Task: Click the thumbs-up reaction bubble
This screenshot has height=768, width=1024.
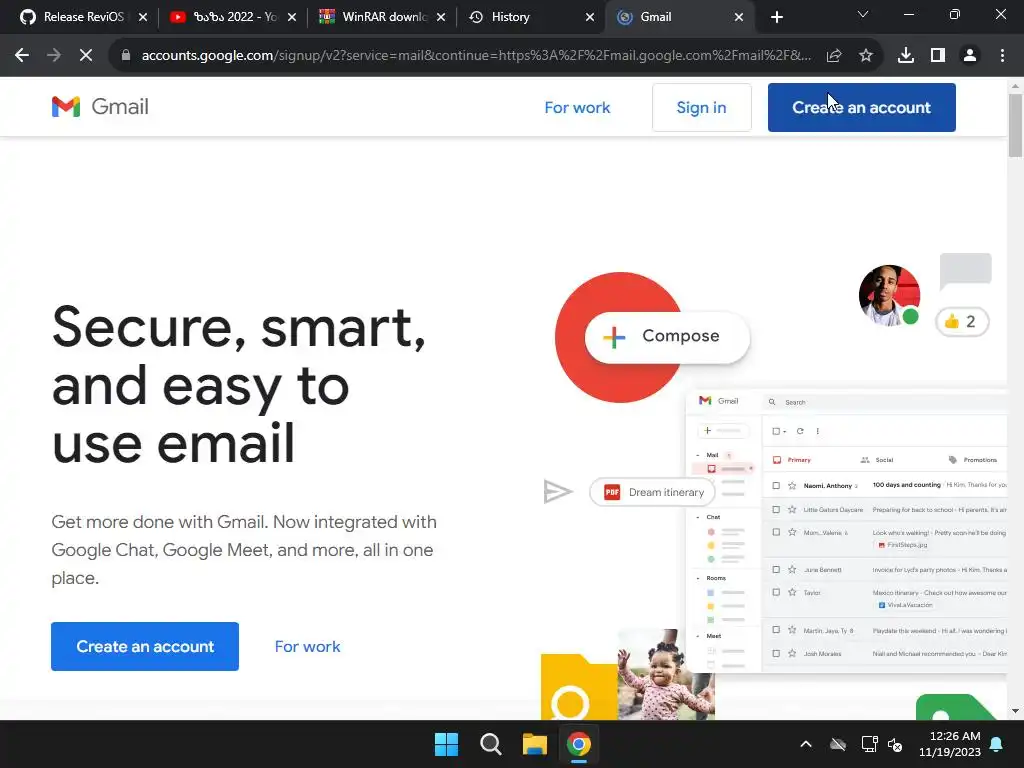Action: pyautogui.click(x=962, y=321)
